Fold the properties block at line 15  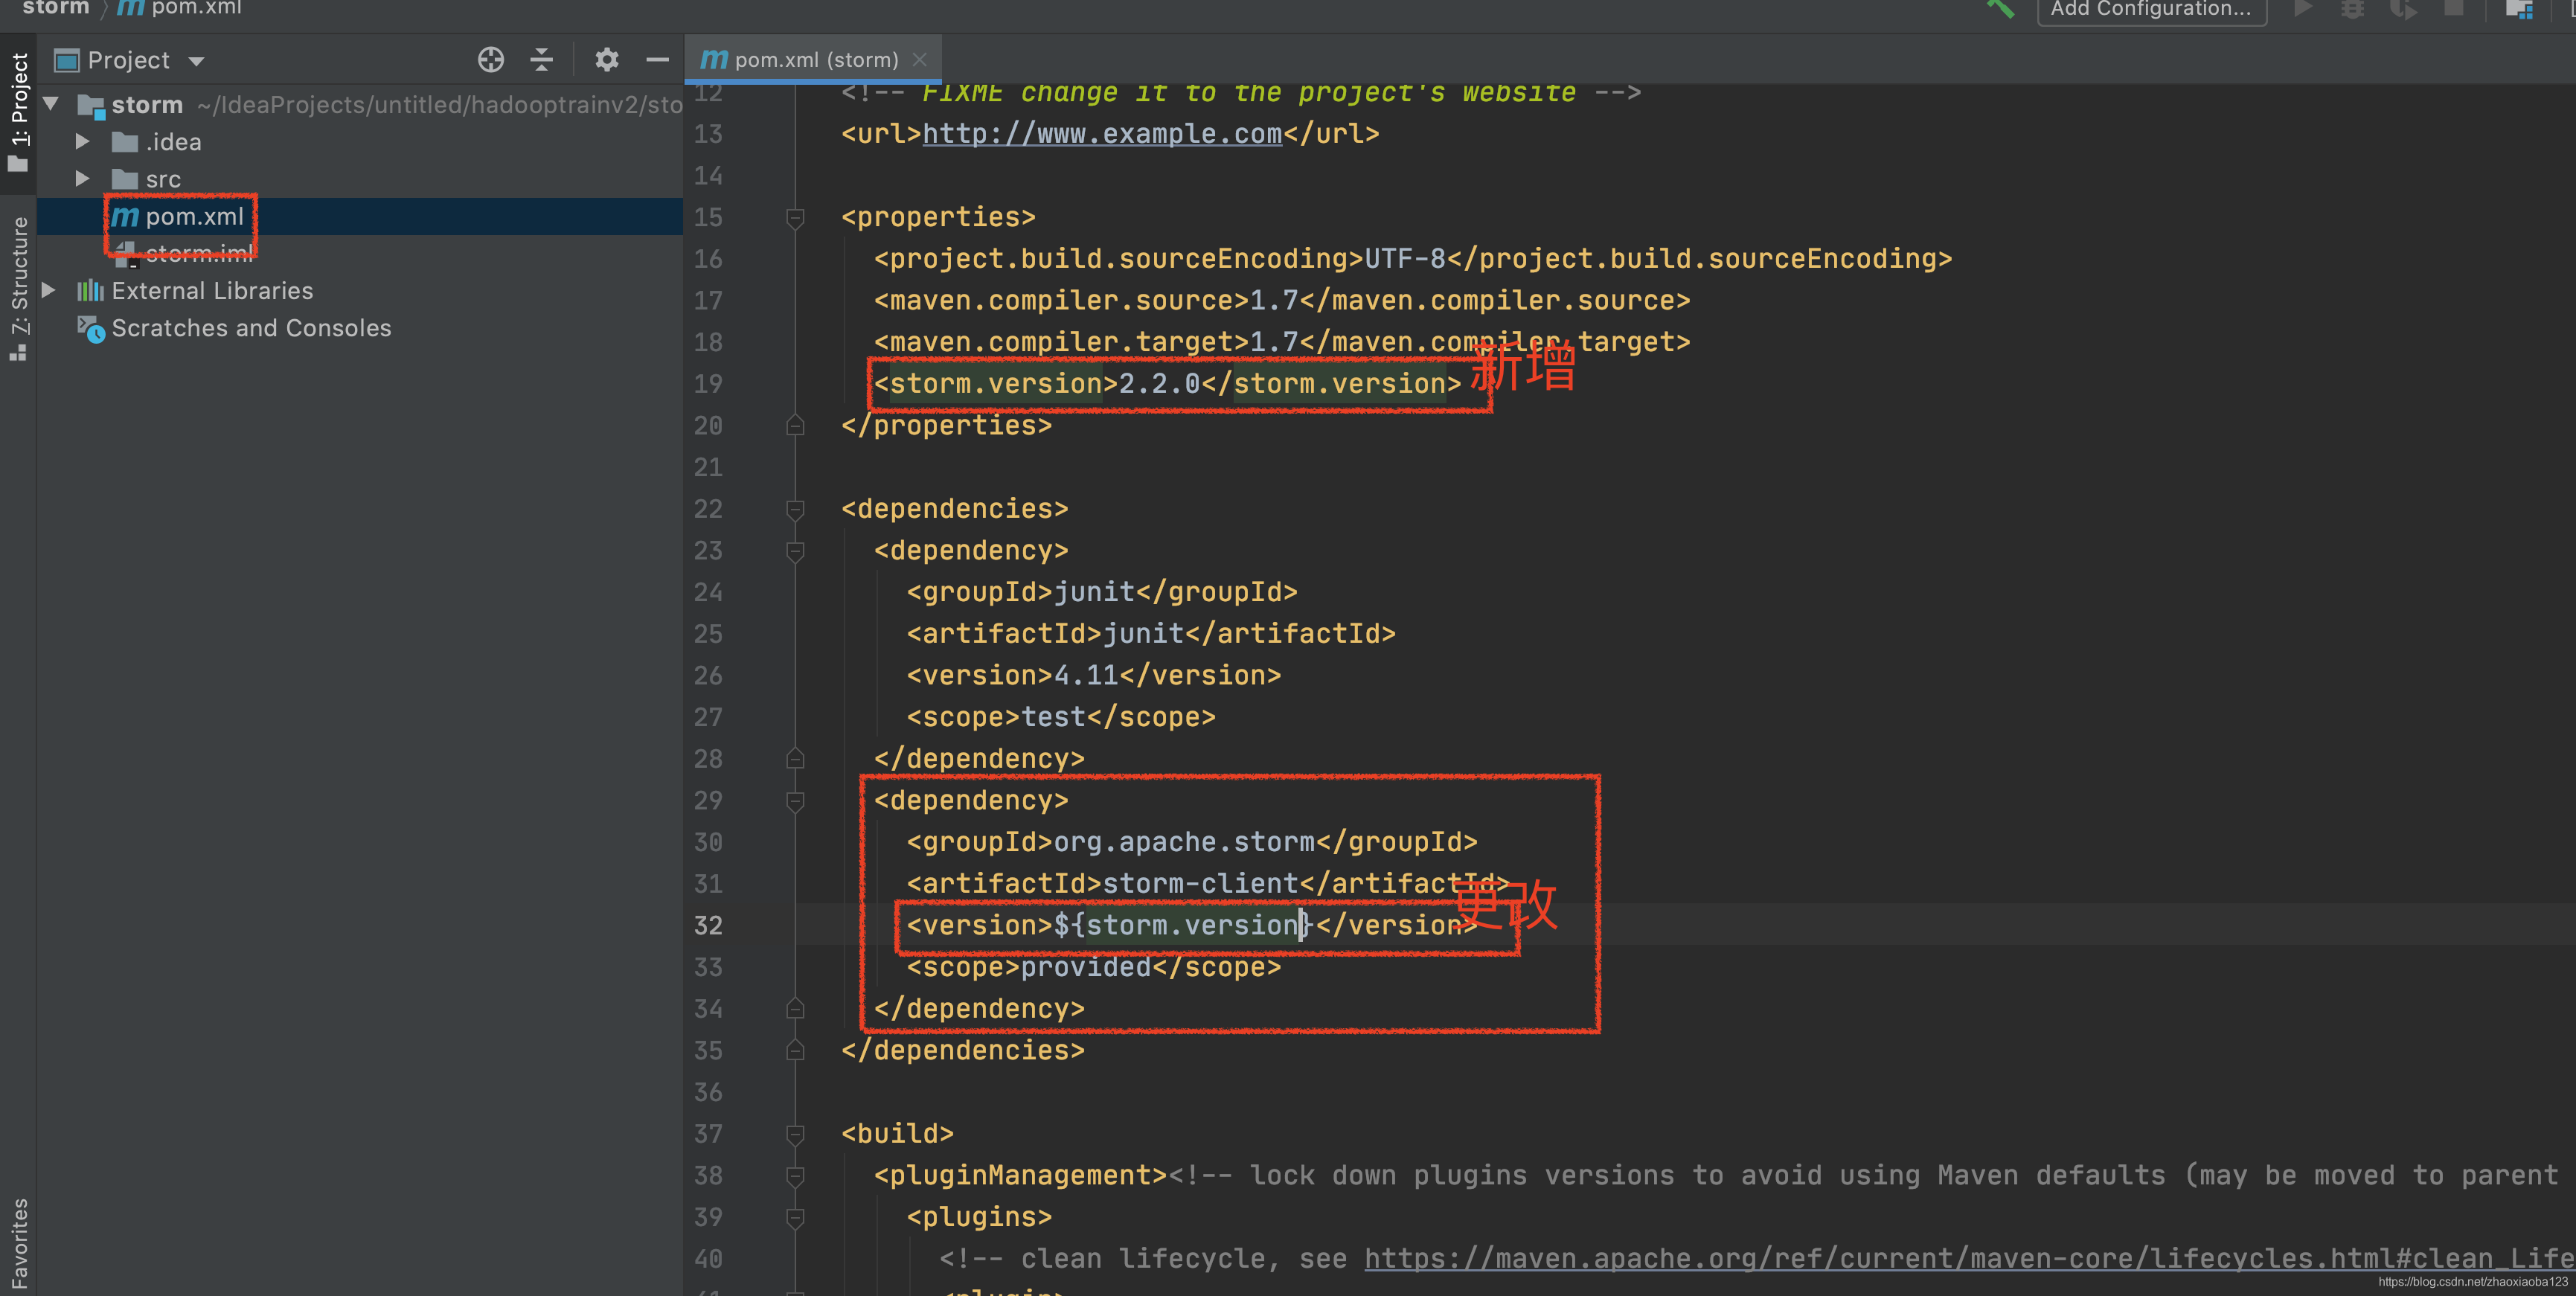[795, 217]
